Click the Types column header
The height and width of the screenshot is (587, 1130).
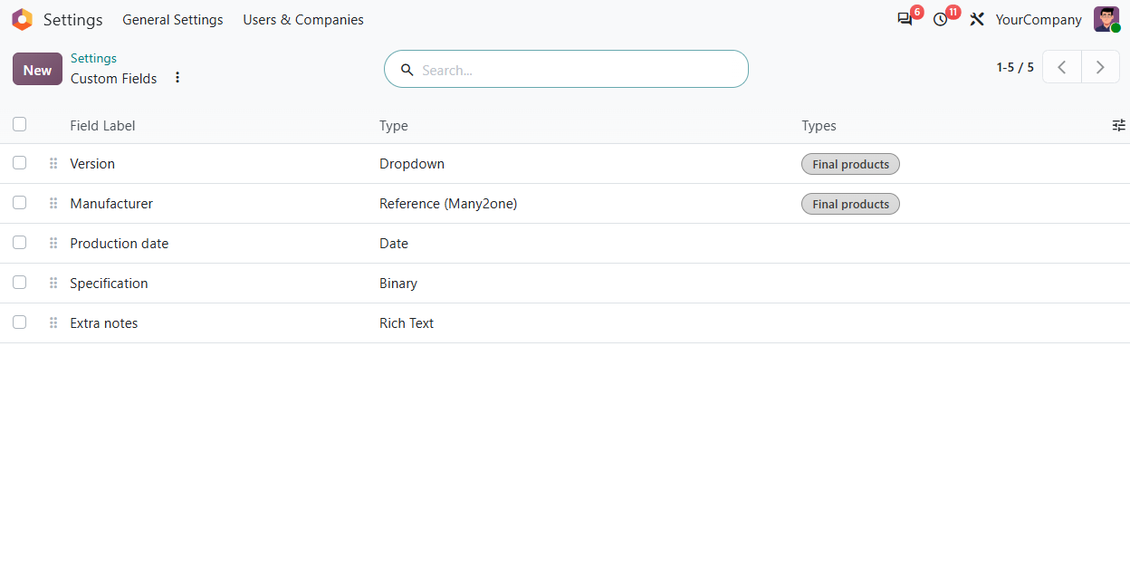click(x=819, y=125)
